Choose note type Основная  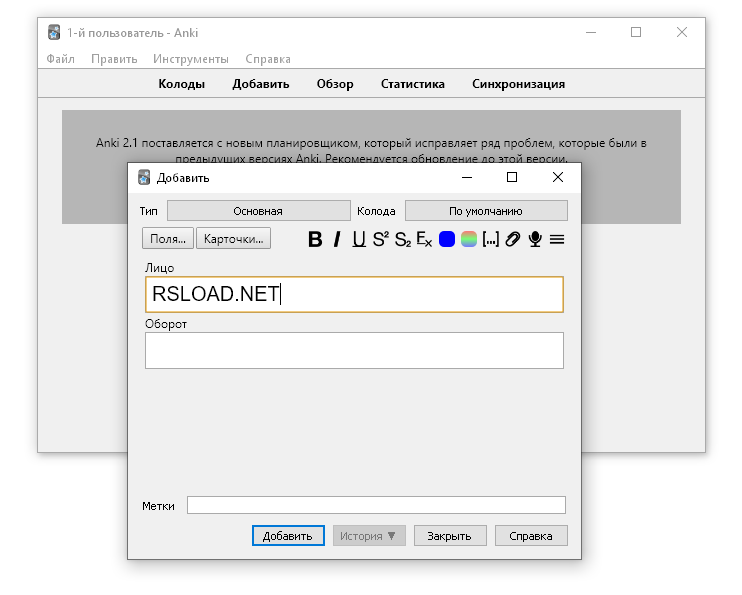tap(258, 211)
